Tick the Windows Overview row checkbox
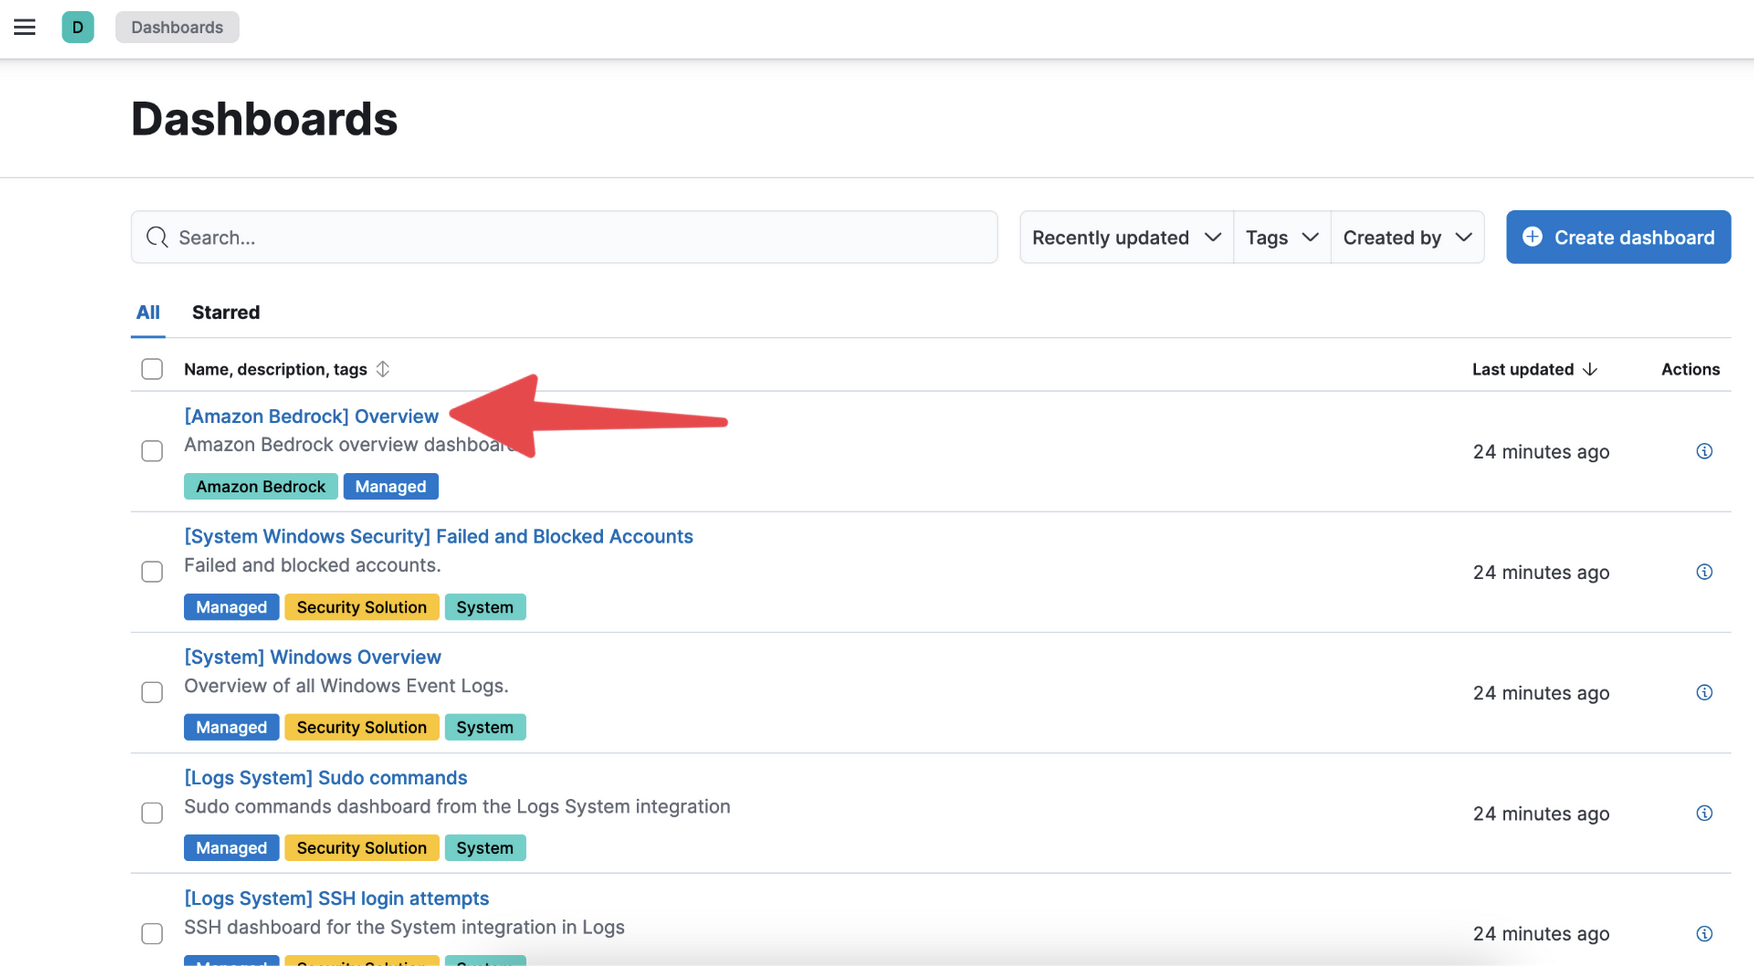1754x974 pixels. click(152, 693)
